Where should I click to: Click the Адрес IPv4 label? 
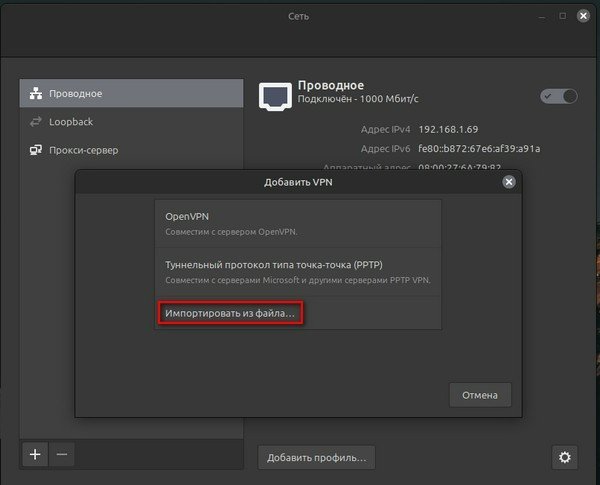pos(385,129)
